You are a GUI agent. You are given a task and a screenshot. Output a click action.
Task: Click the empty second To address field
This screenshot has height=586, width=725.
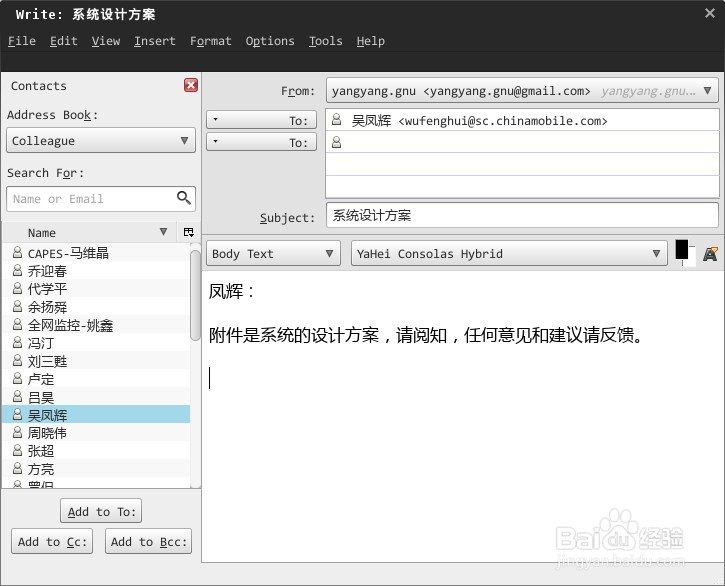point(522,142)
